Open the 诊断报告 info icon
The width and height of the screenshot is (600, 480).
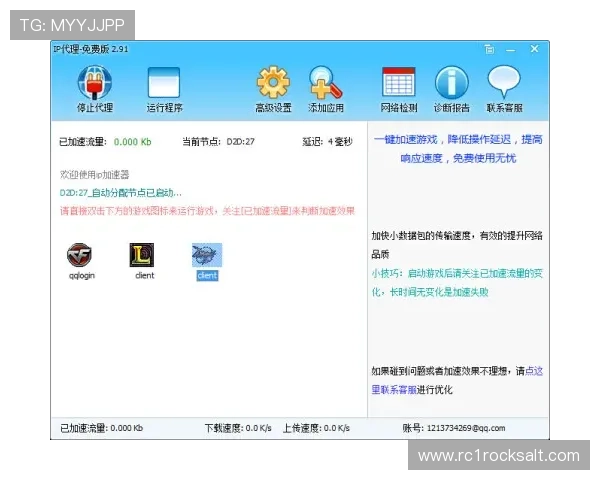click(x=452, y=82)
